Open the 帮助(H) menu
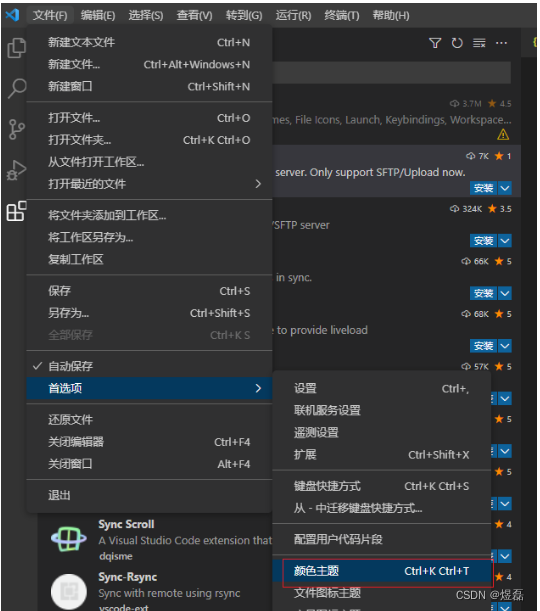Viewport: 540px width, 611px height. click(391, 15)
